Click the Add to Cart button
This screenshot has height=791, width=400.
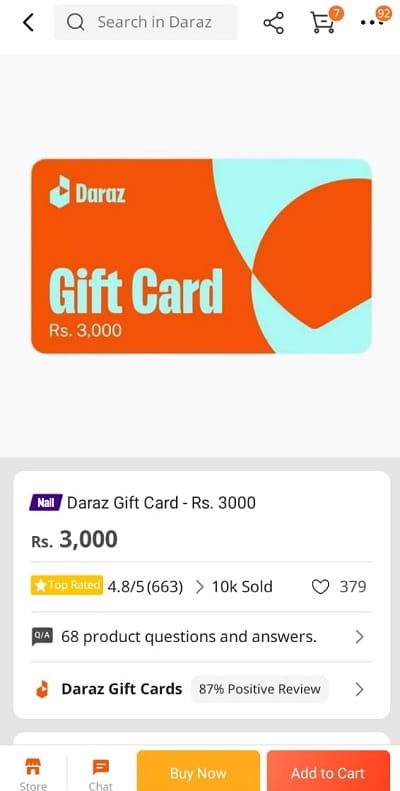pos(328,773)
